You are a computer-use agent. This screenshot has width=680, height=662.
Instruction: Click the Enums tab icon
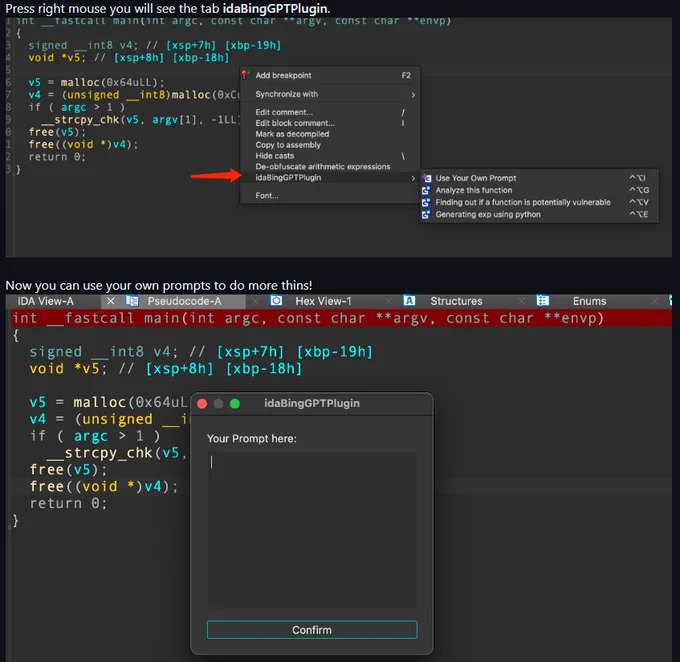coord(543,301)
